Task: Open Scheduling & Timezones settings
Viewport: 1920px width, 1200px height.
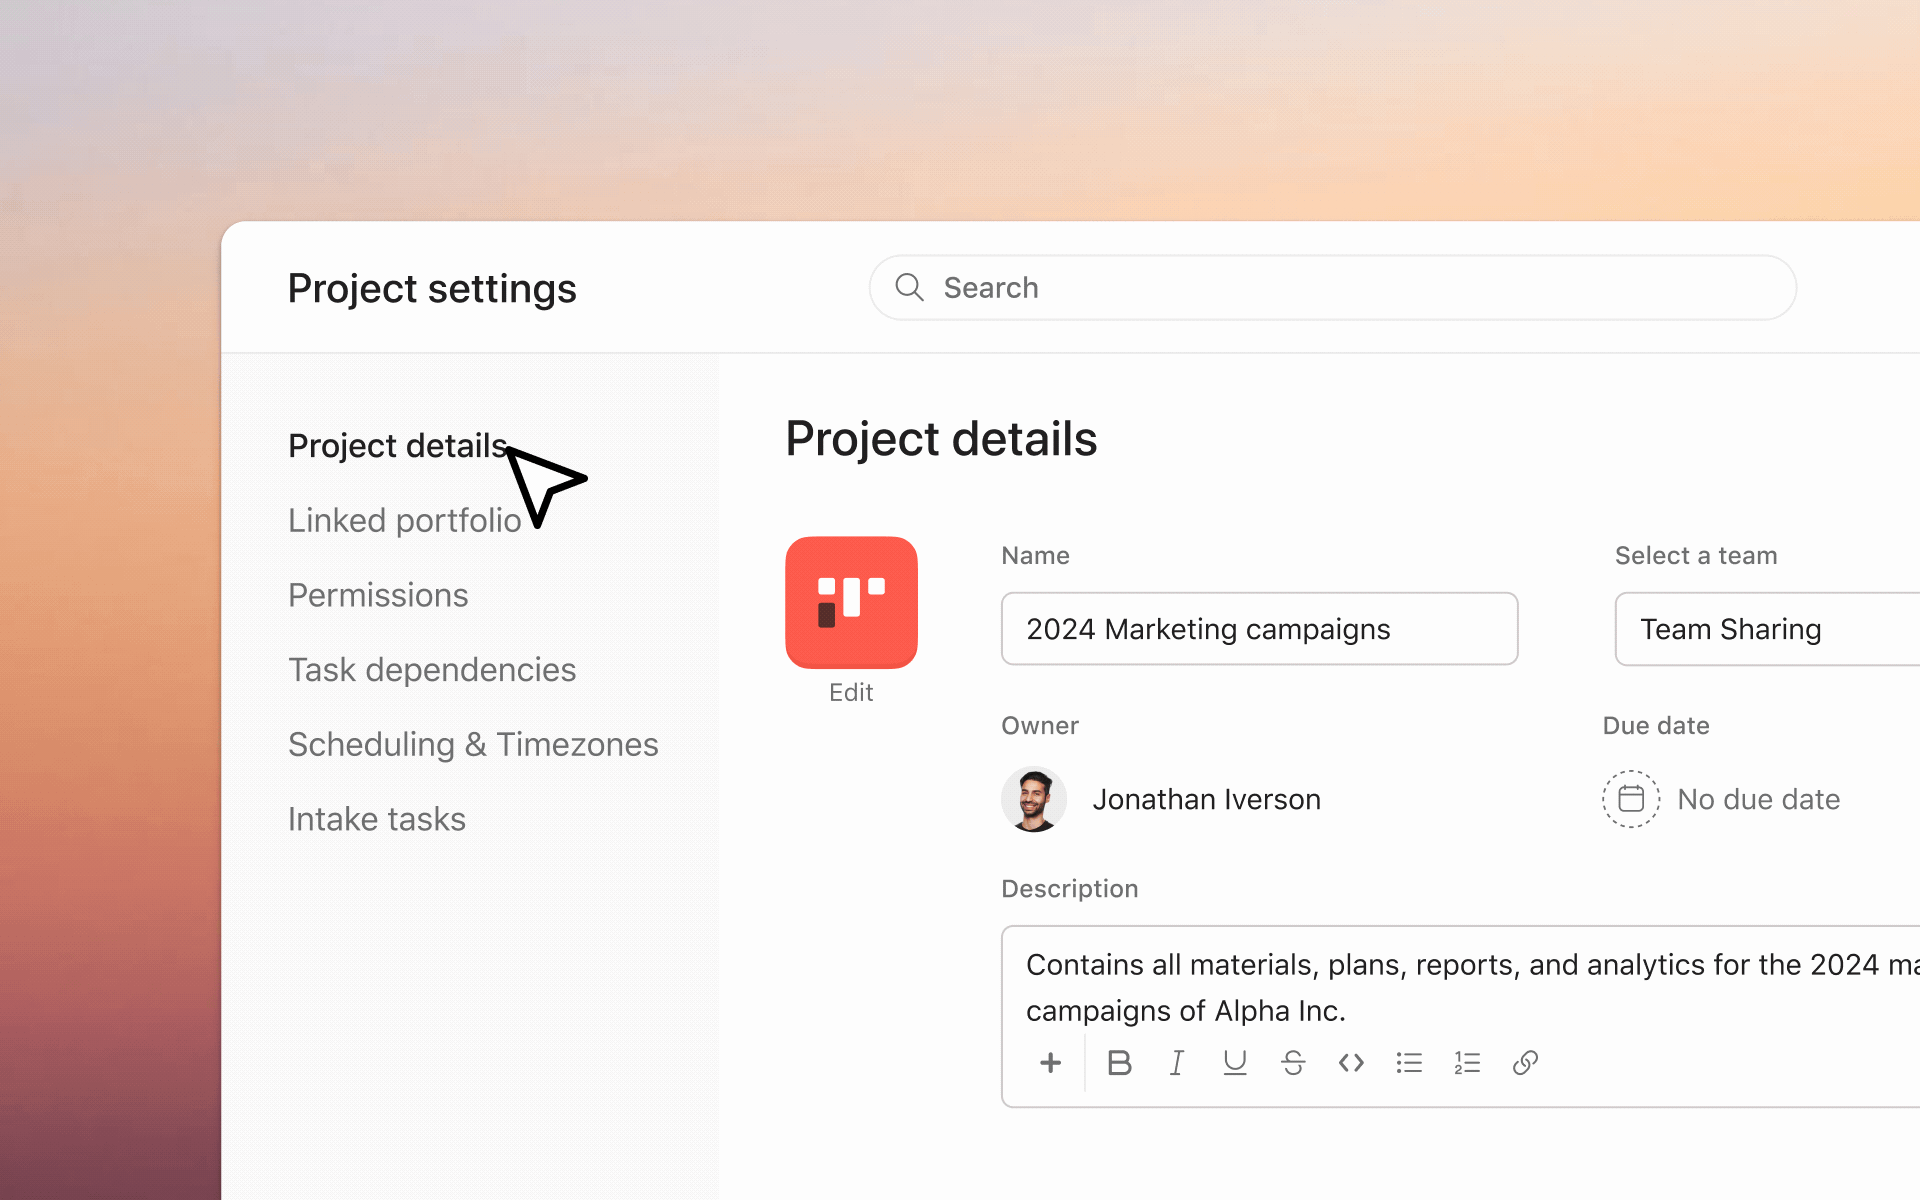Action: pos(473,744)
